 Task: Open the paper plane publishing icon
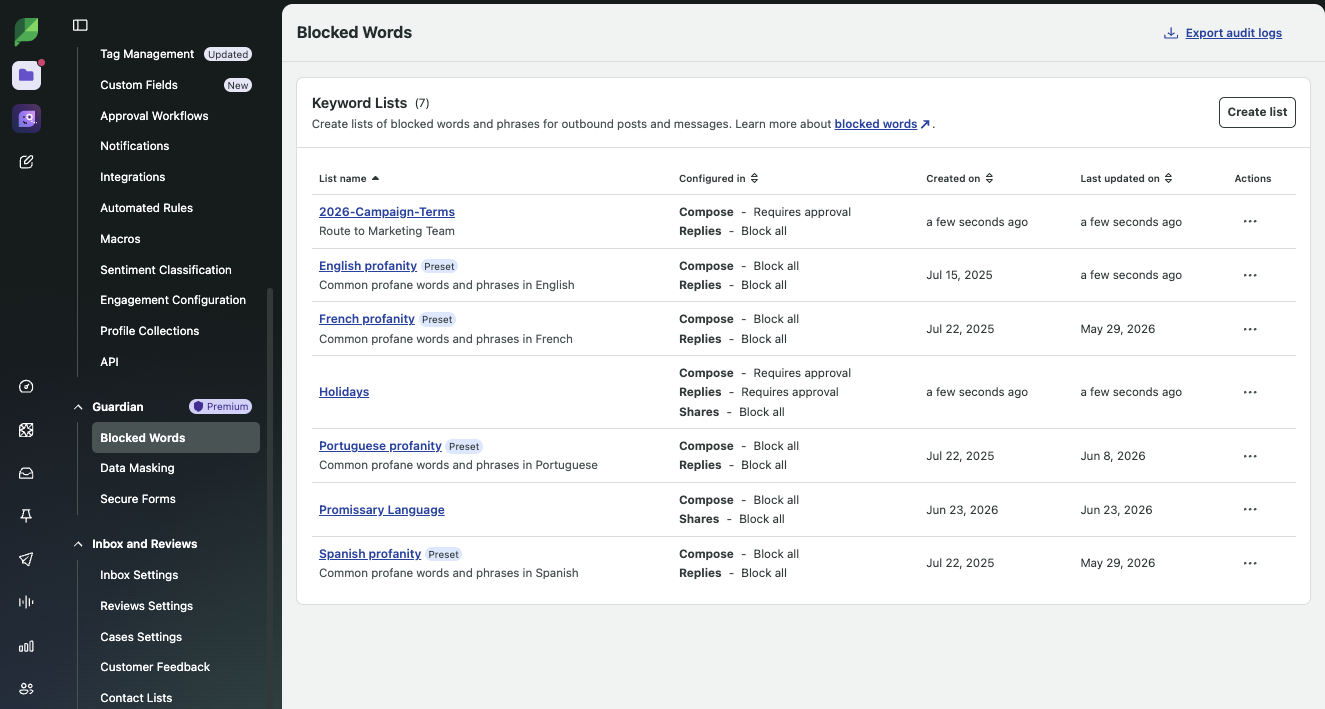[x=26, y=559]
